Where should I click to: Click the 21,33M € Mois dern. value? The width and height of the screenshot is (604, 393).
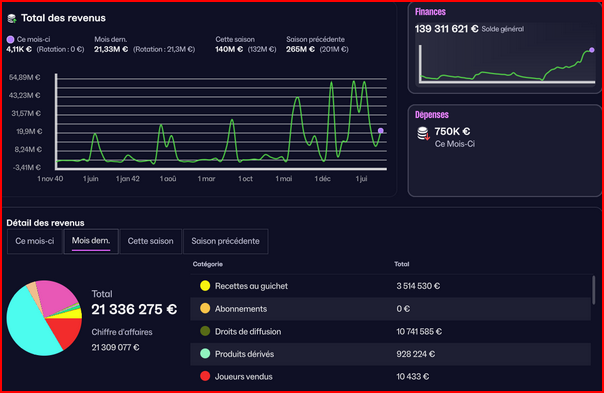pyautogui.click(x=111, y=49)
